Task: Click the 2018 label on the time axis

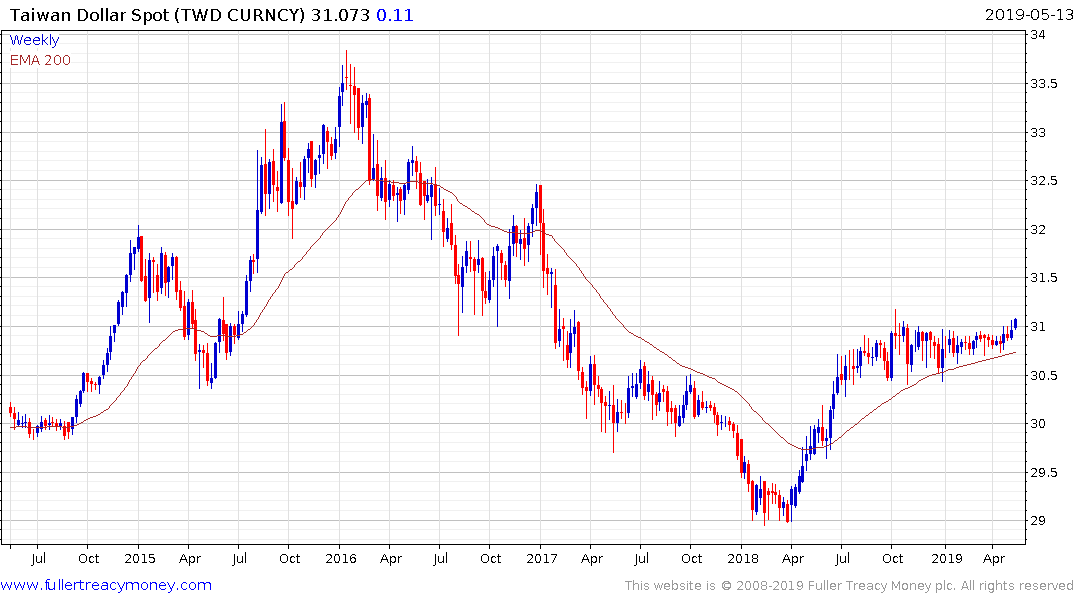Action: (742, 558)
